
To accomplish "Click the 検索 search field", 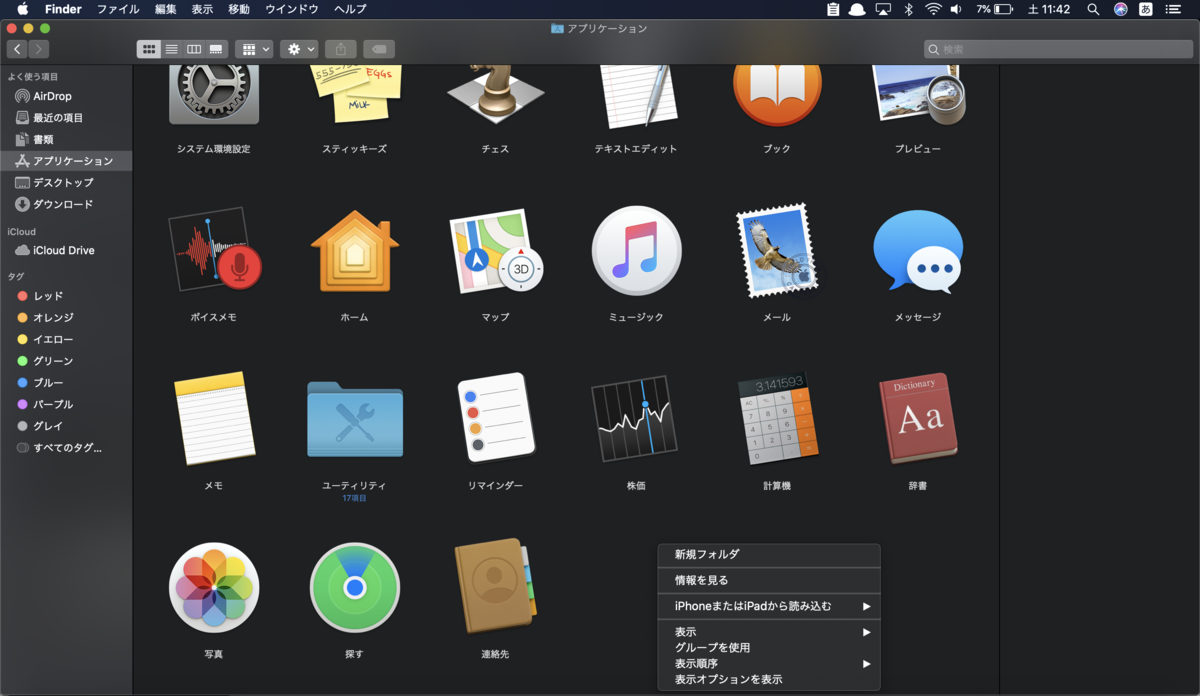I will tap(1057, 49).
